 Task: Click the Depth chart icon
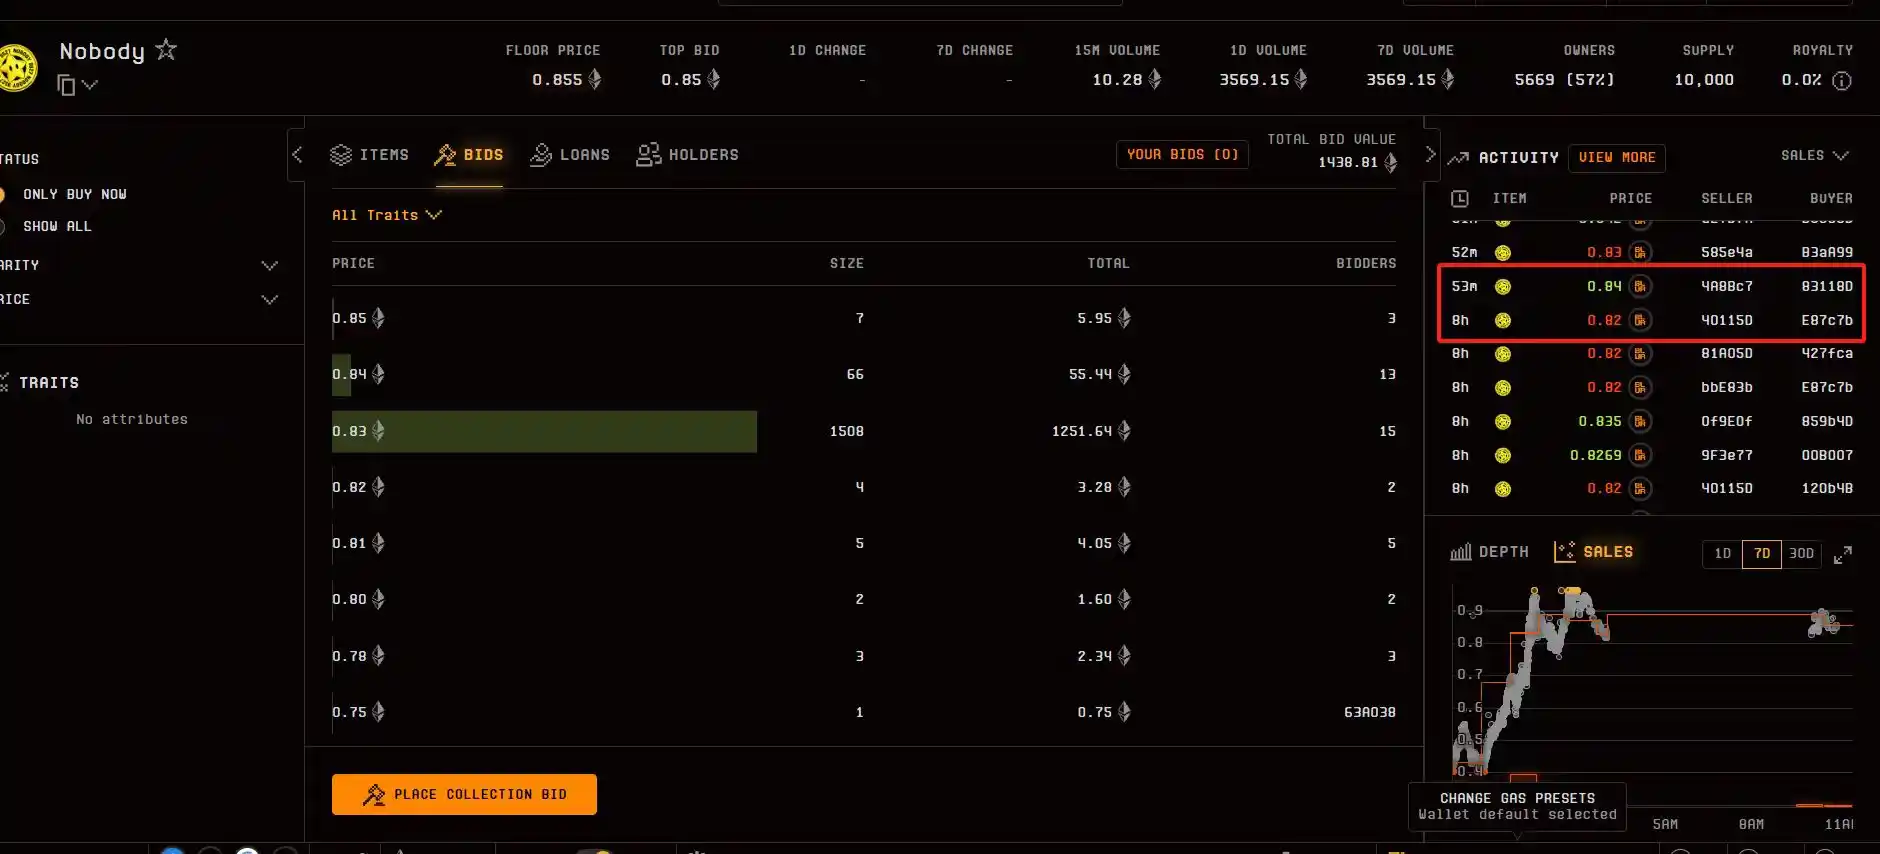[1461, 552]
